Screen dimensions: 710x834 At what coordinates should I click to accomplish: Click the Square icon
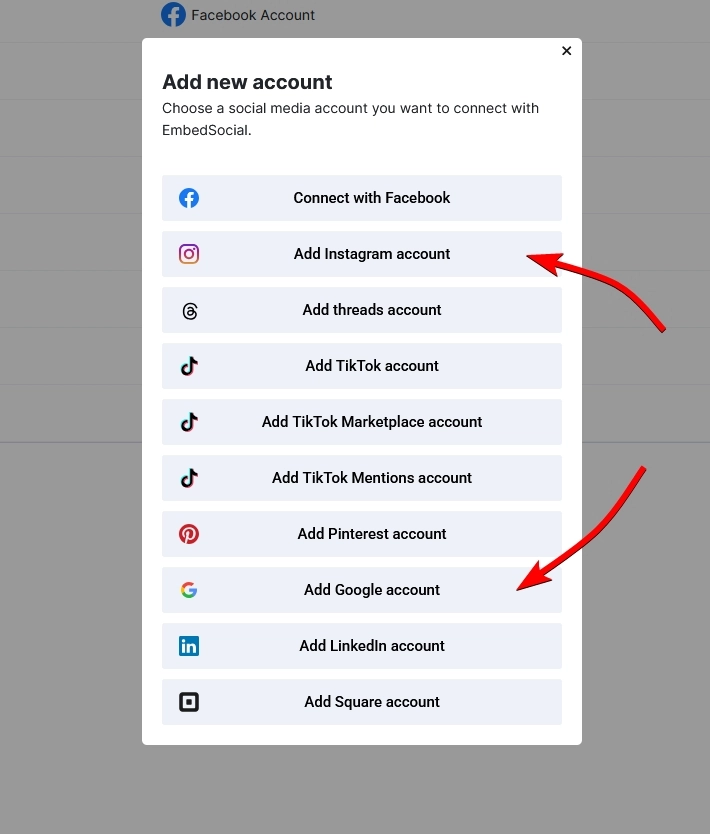point(189,702)
